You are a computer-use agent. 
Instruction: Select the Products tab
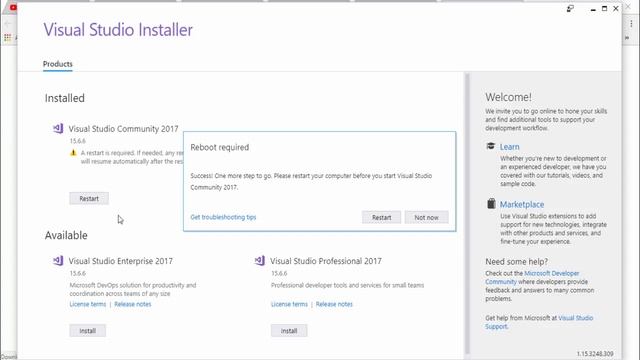click(x=58, y=64)
